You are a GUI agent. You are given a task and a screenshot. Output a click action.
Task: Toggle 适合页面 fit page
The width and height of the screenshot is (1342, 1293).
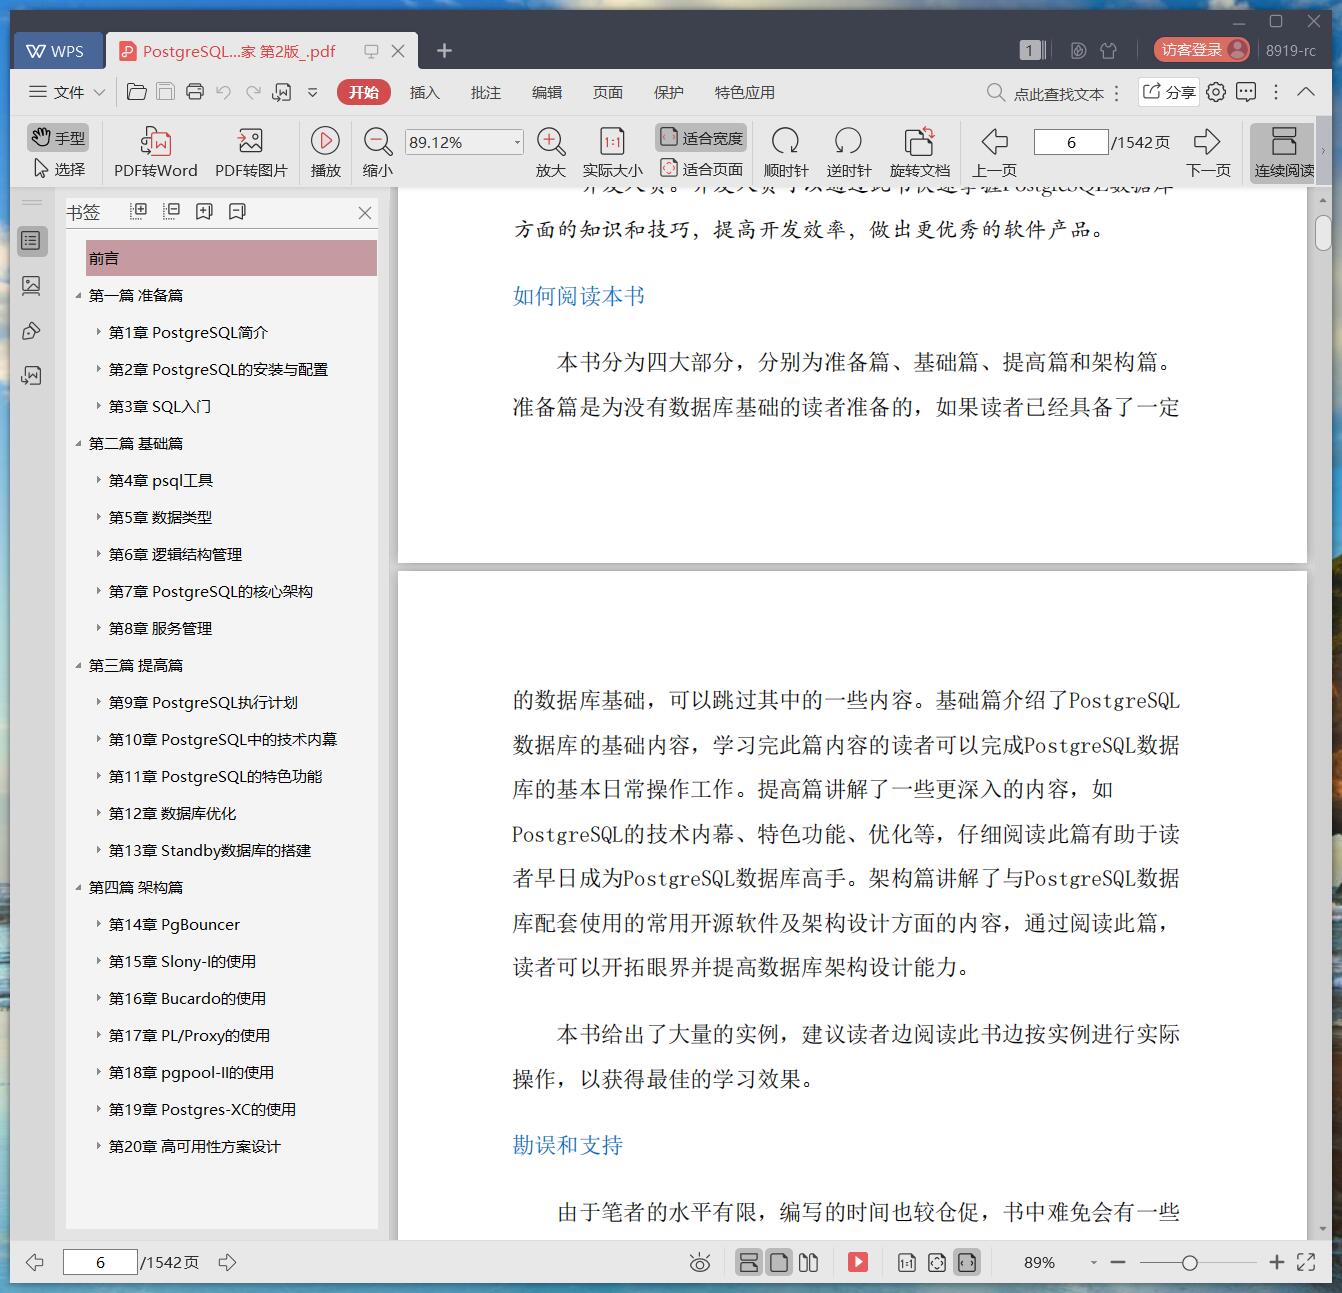point(701,169)
